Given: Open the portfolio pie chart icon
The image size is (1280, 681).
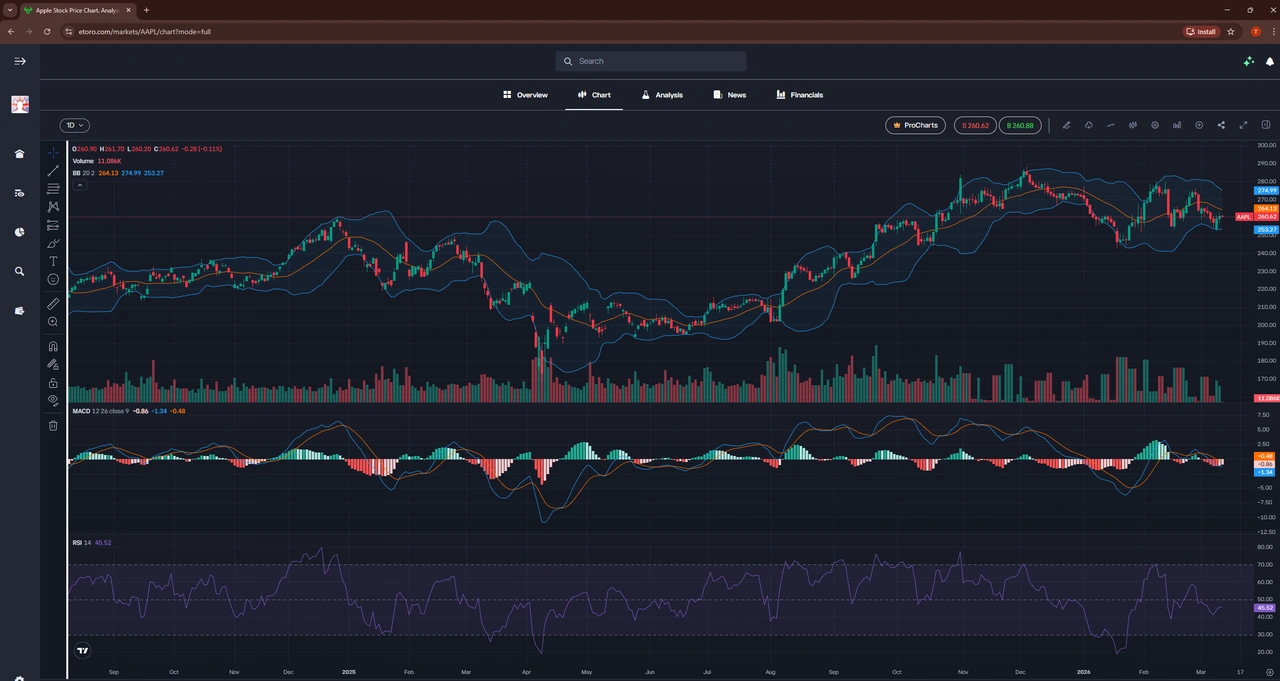Looking at the screenshot, I should [19, 232].
